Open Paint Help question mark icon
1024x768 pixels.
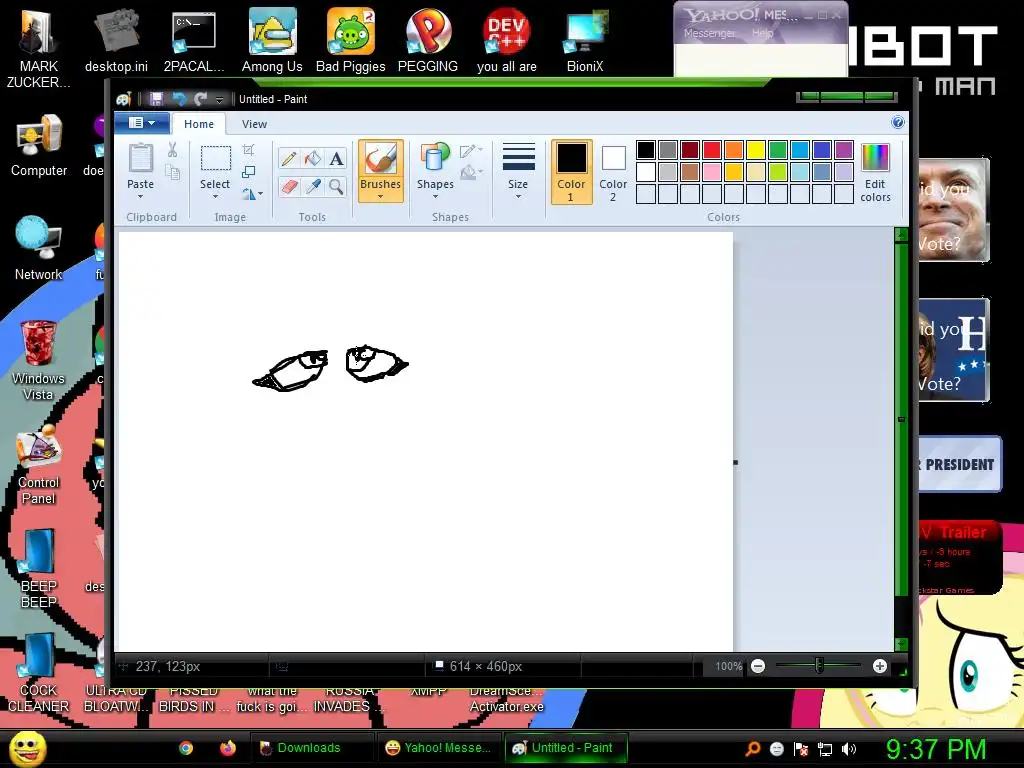point(898,122)
